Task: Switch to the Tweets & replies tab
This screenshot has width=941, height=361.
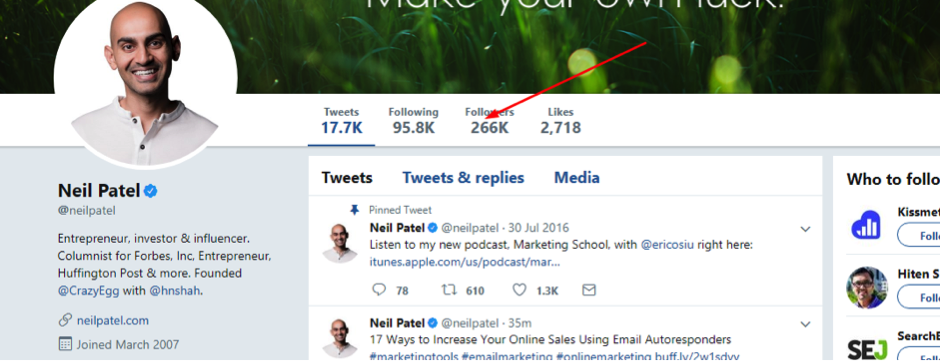Action: [463, 178]
